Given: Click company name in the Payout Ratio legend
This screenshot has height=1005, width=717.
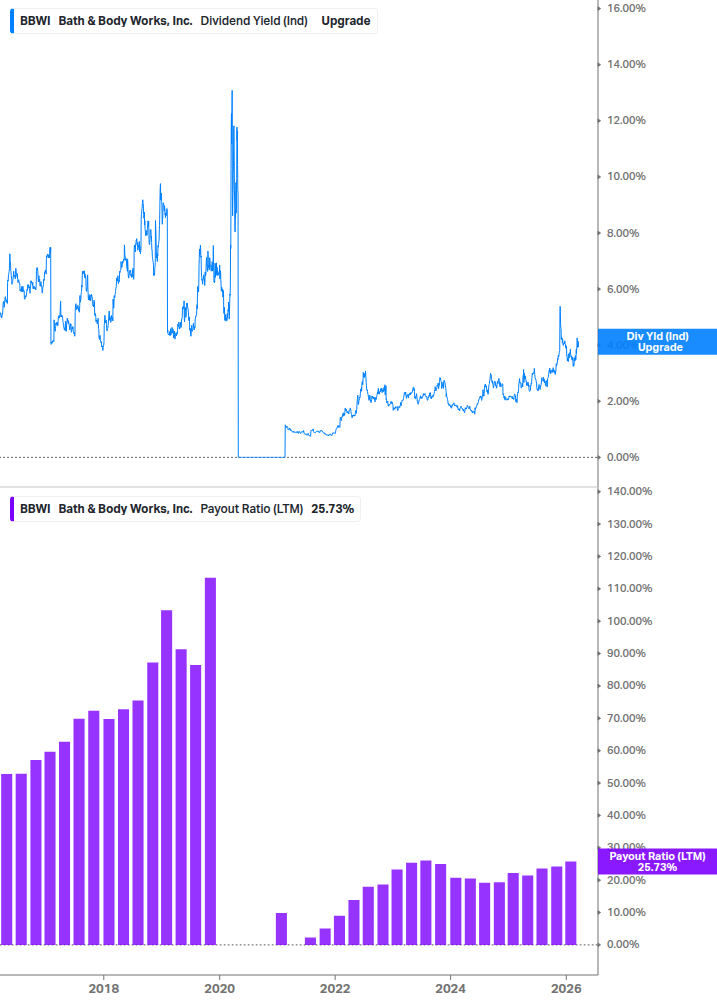Looking at the screenshot, I should (126, 509).
